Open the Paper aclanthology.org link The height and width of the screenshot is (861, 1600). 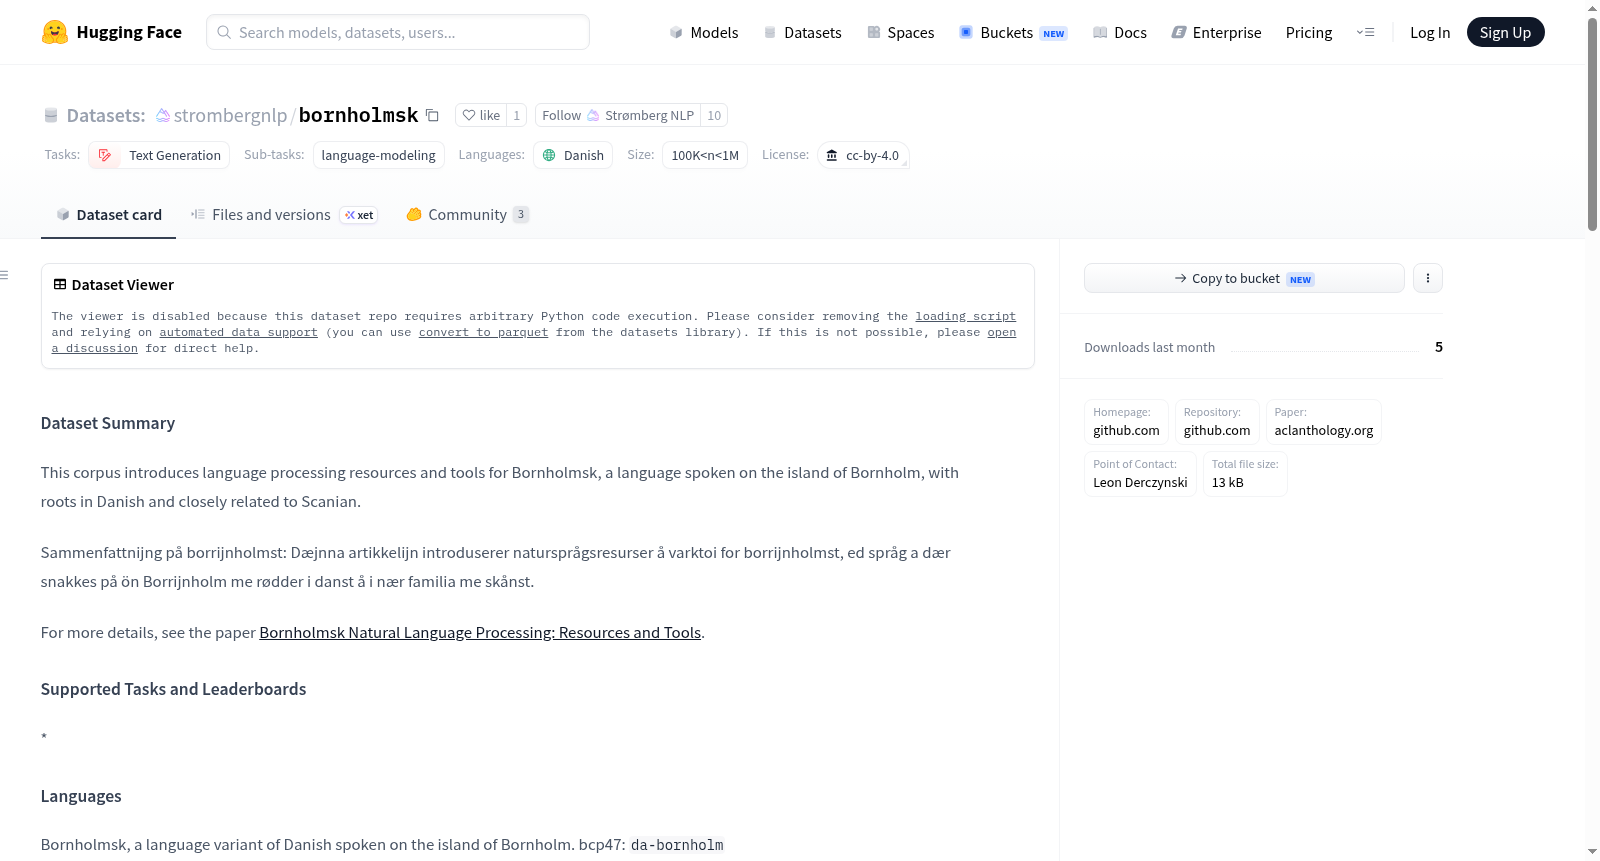(x=1323, y=421)
